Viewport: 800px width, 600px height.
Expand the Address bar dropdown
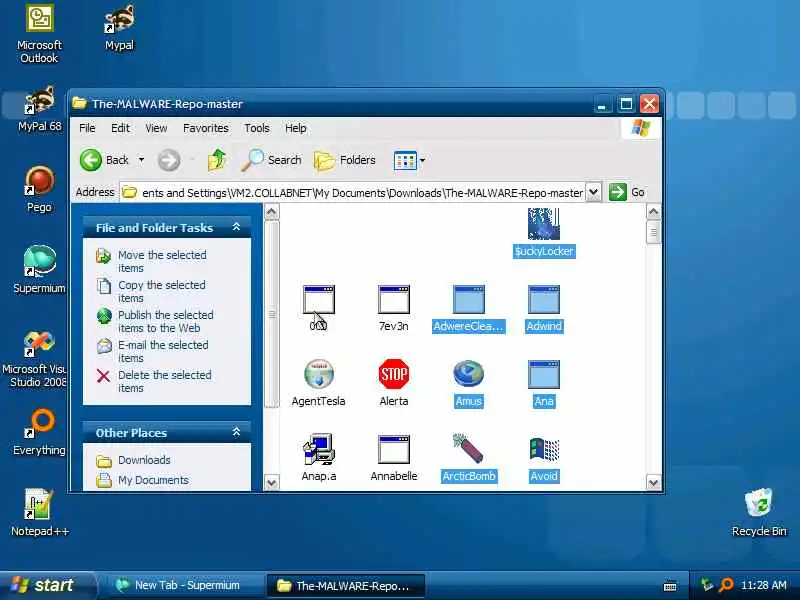point(593,192)
